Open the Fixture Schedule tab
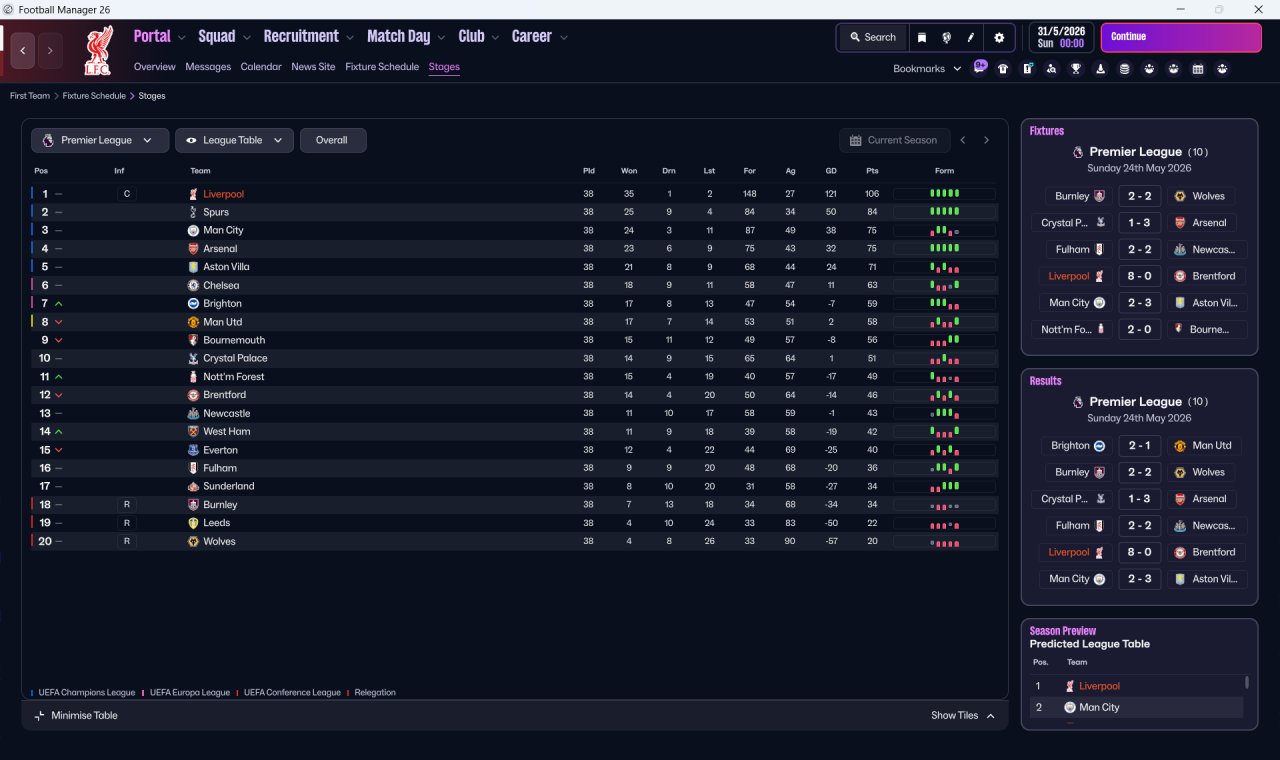The height and width of the screenshot is (760, 1280). coord(382,67)
